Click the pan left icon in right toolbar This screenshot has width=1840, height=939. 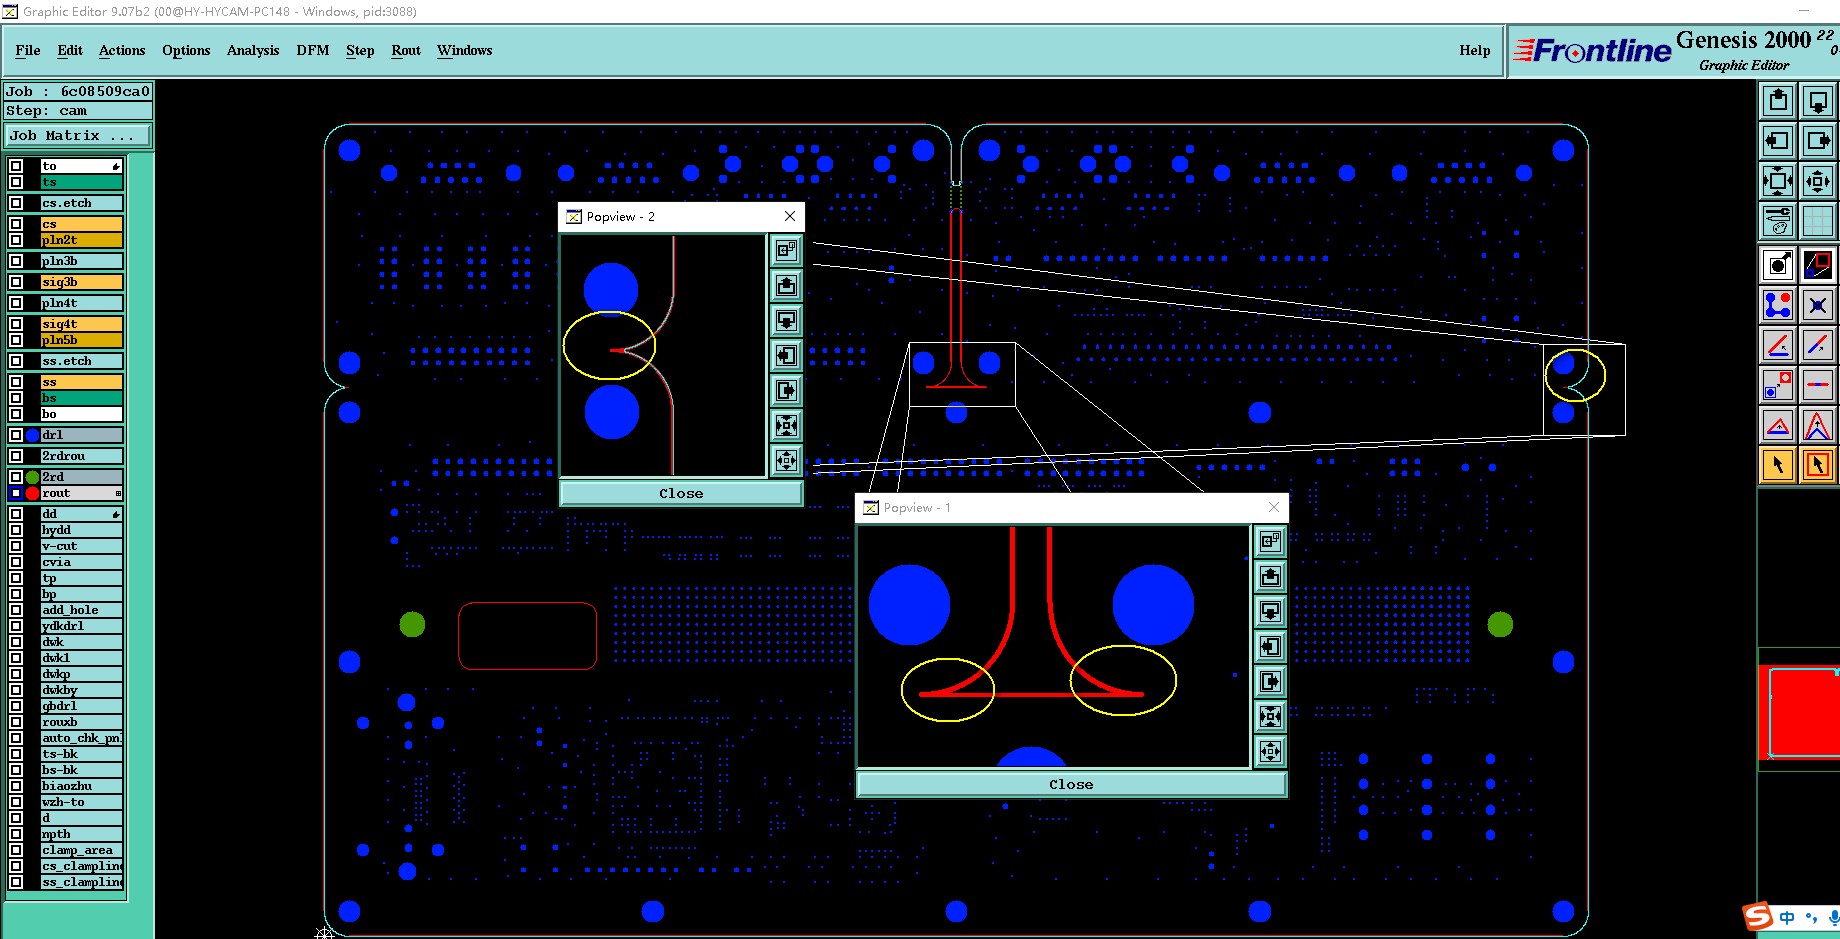1778,141
